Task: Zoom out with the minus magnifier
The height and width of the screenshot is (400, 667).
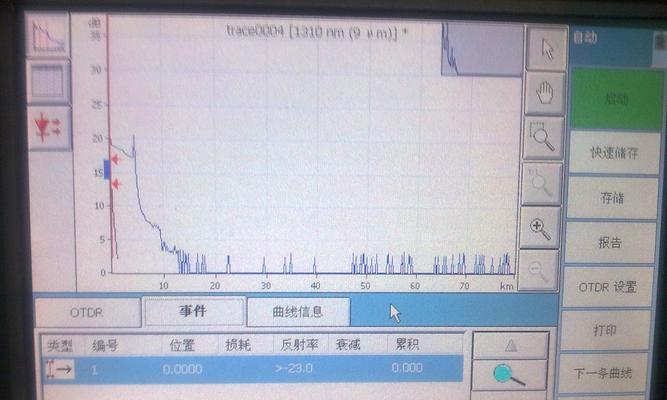Action: [x=538, y=271]
